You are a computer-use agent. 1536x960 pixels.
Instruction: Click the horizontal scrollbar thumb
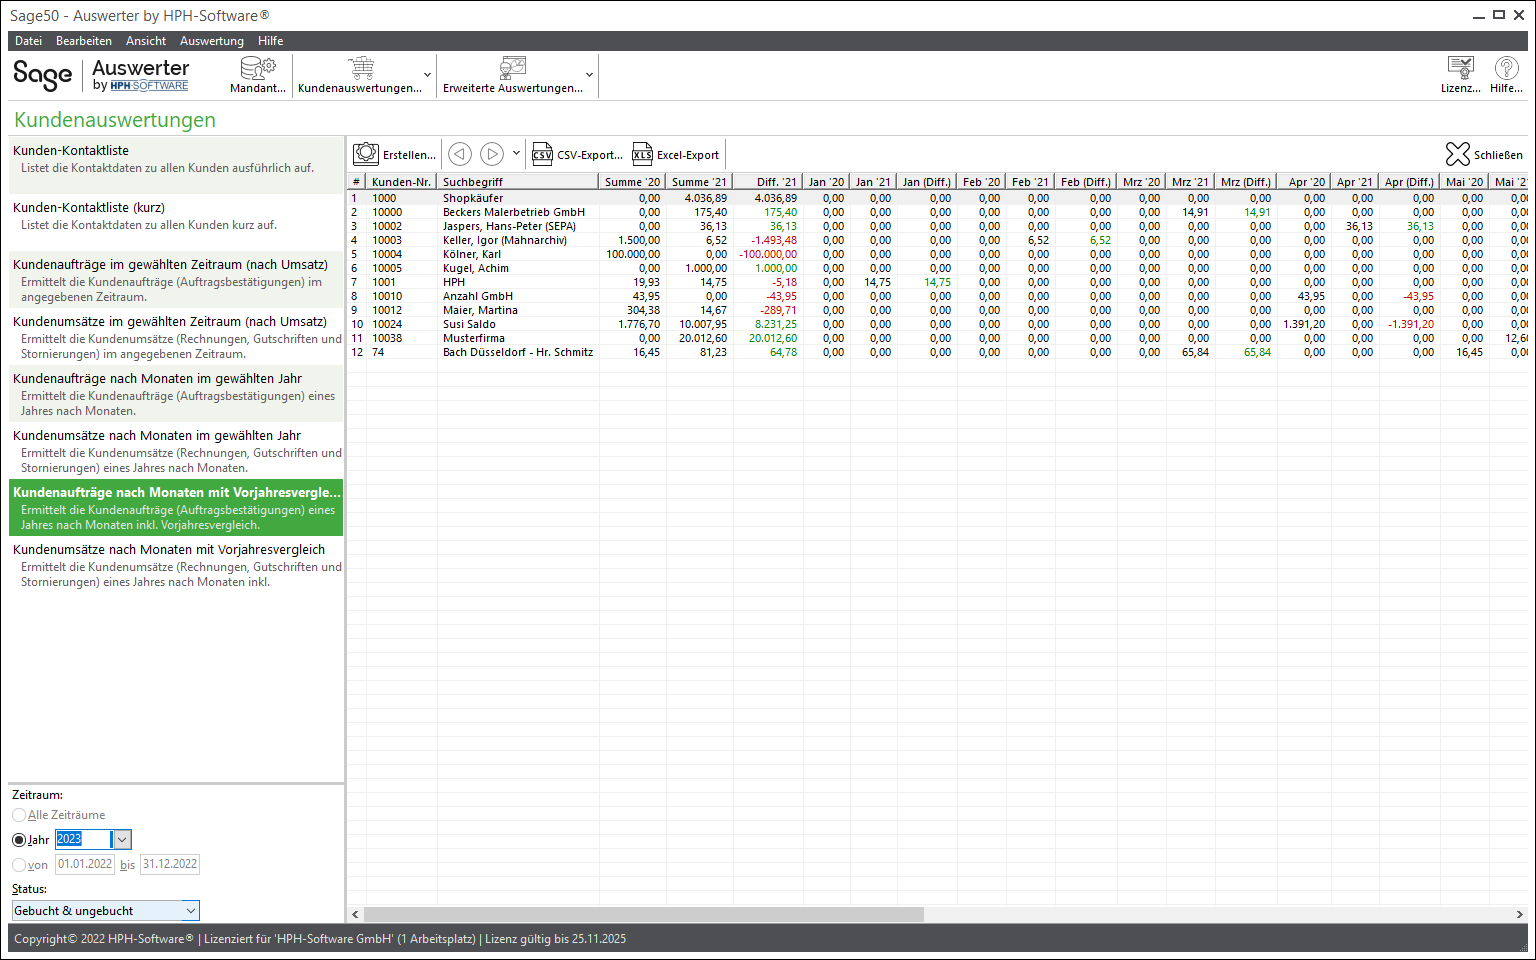coord(644,914)
